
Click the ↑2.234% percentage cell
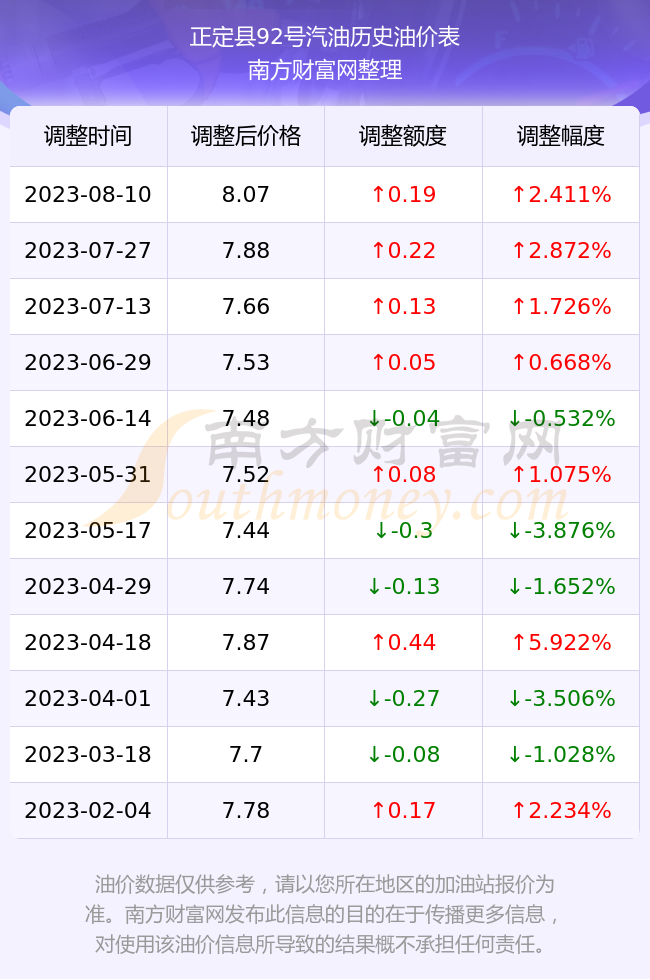click(x=561, y=810)
